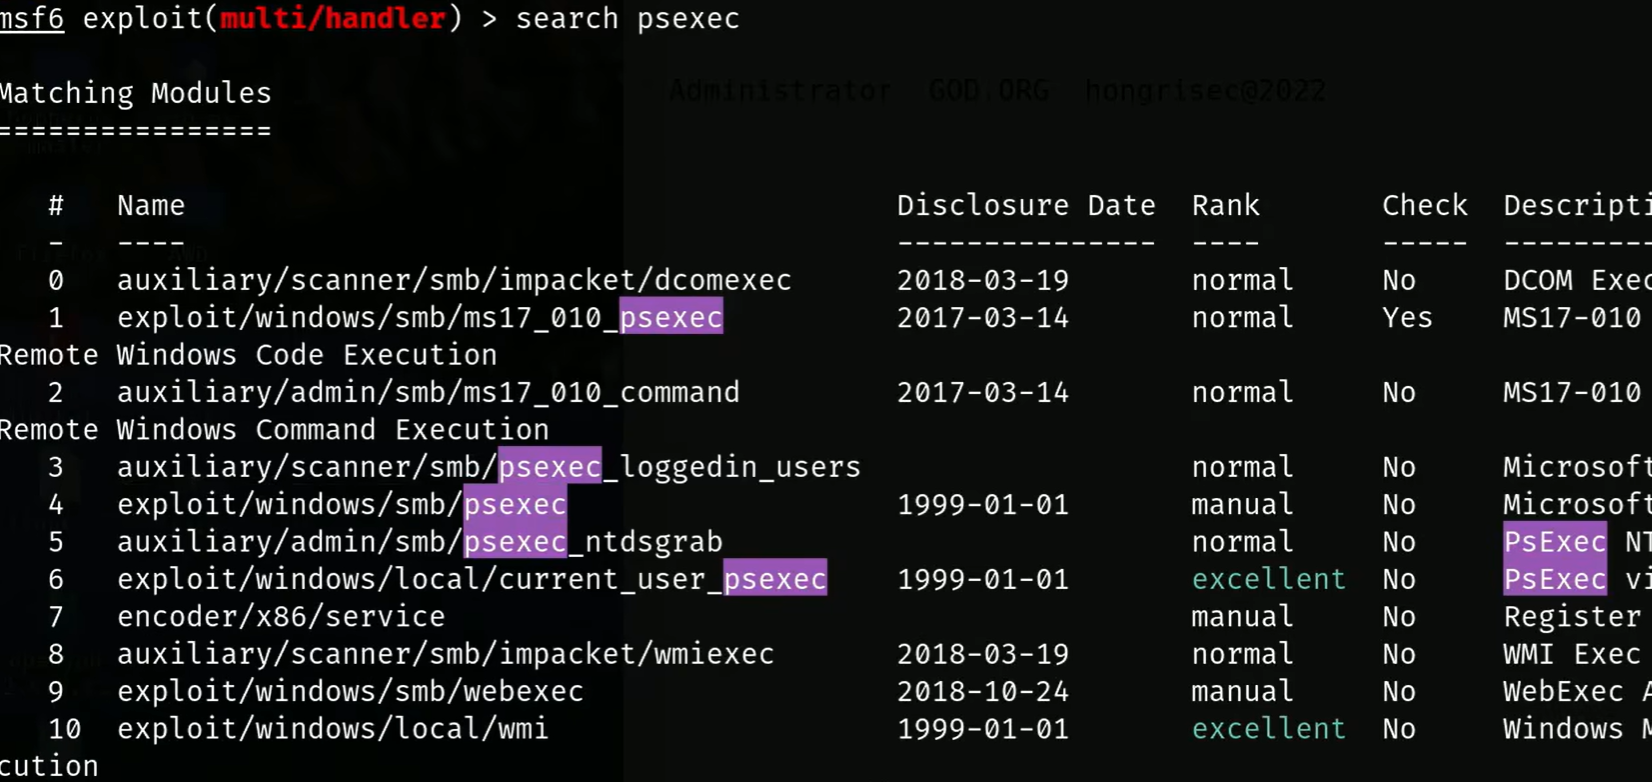This screenshot has width=1652, height=782.
Task: Click exploit/windows/local/current_user_psexec module name
Action: (472, 579)
